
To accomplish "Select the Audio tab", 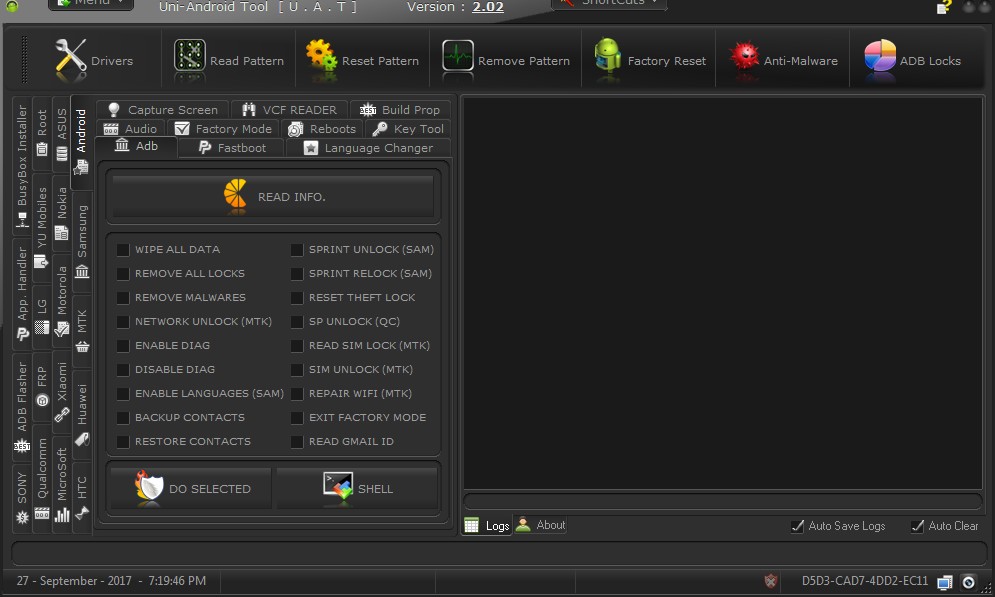I will (130, 128).
